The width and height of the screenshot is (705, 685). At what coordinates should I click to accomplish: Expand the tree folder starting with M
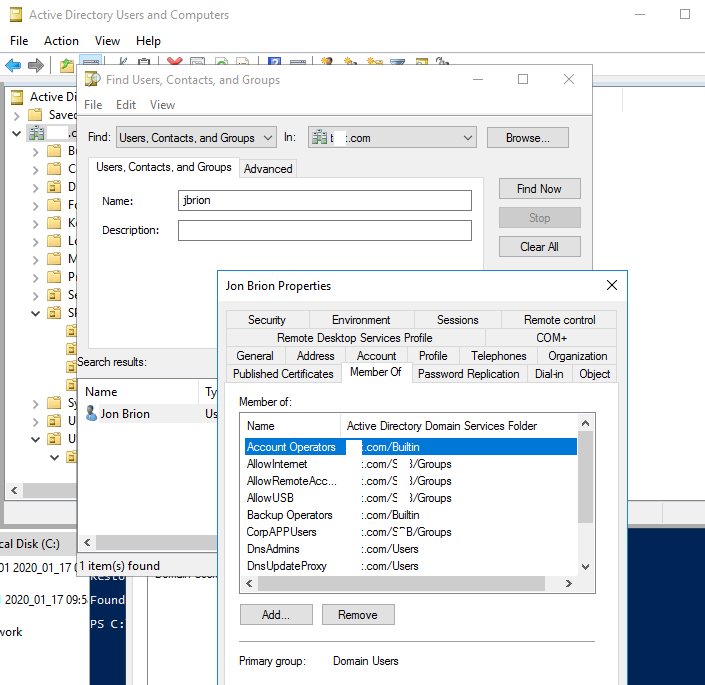[x=36, y=260]
